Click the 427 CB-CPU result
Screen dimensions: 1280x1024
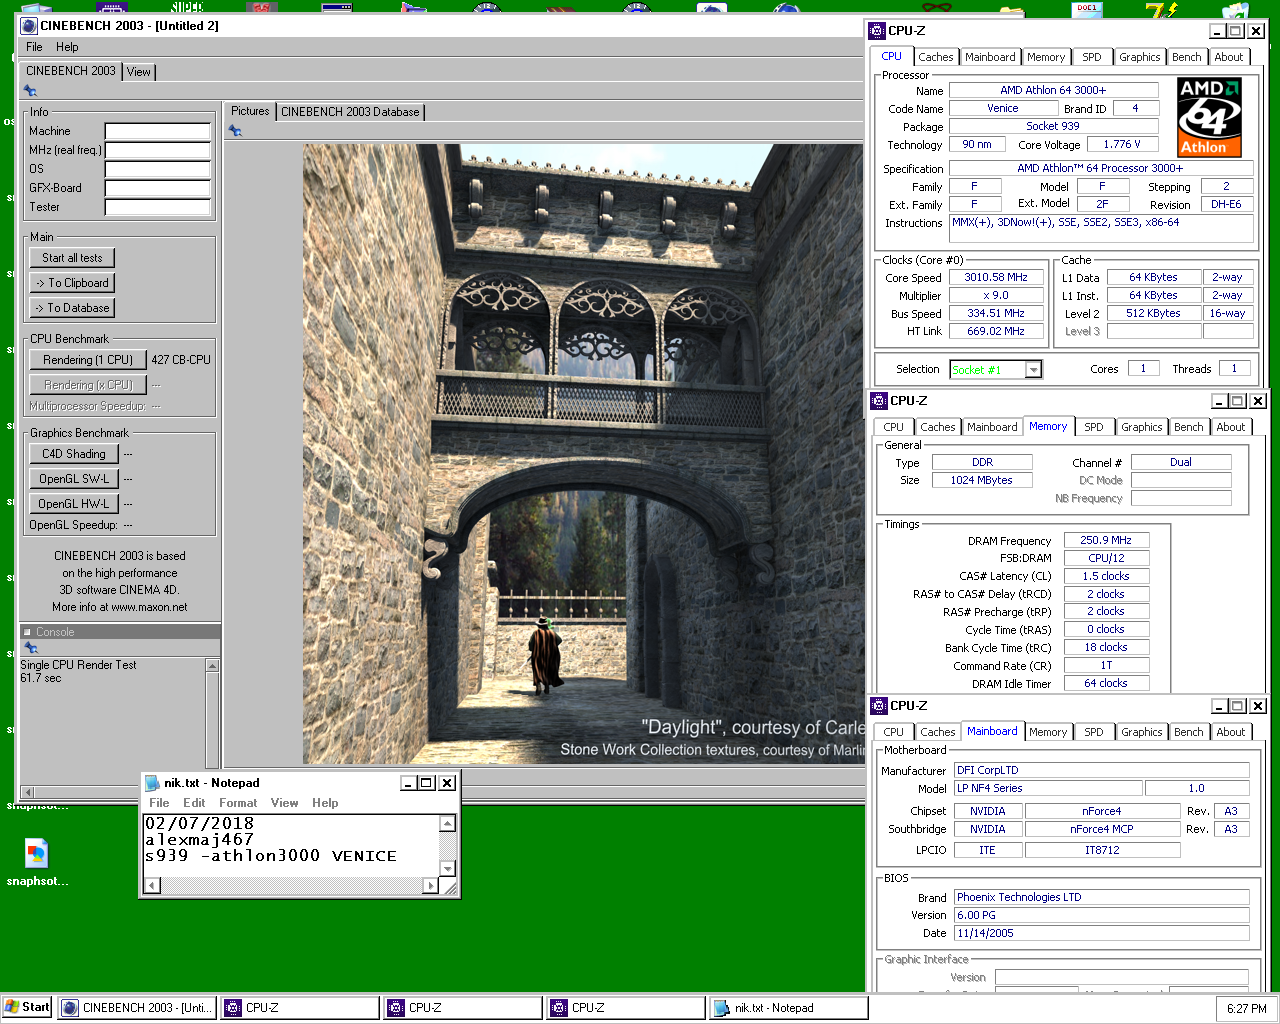(181, 360)
